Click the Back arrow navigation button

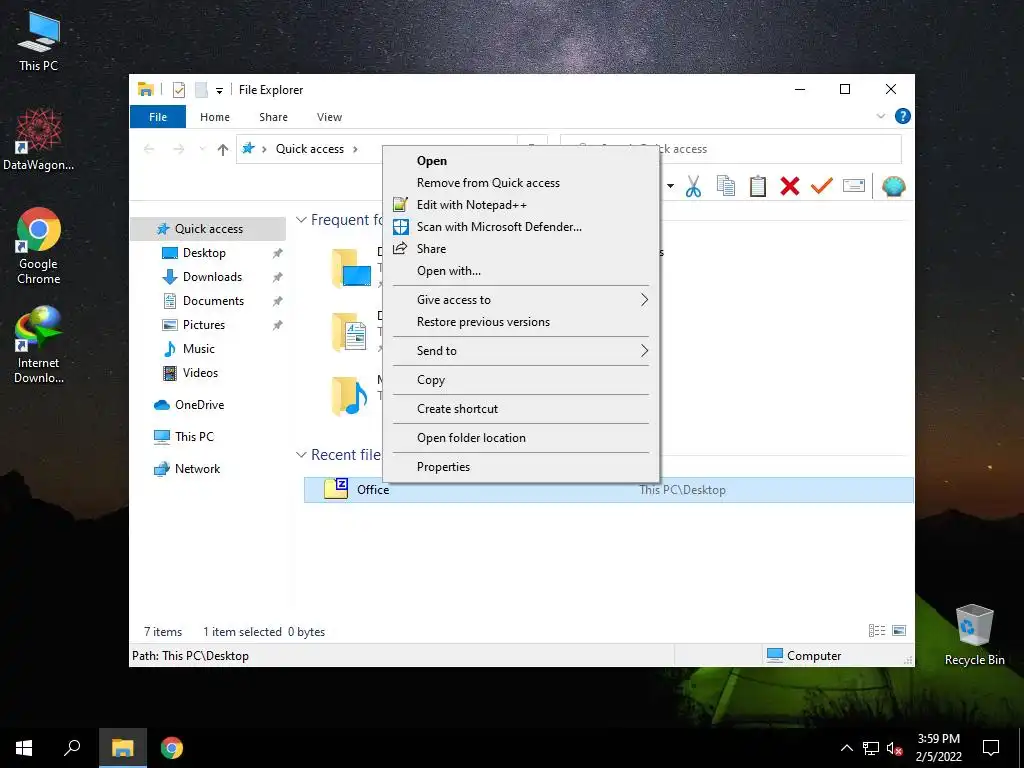point(149,150)
